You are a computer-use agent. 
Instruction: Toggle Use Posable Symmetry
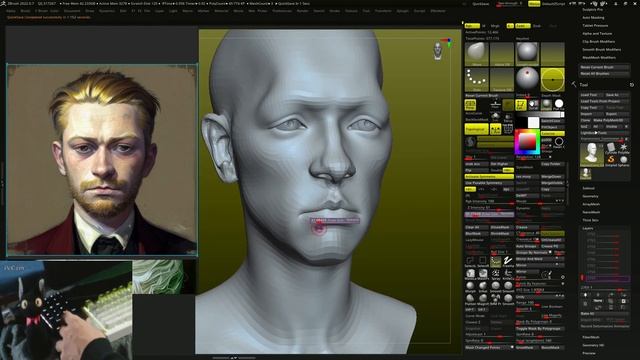(489, 183)
